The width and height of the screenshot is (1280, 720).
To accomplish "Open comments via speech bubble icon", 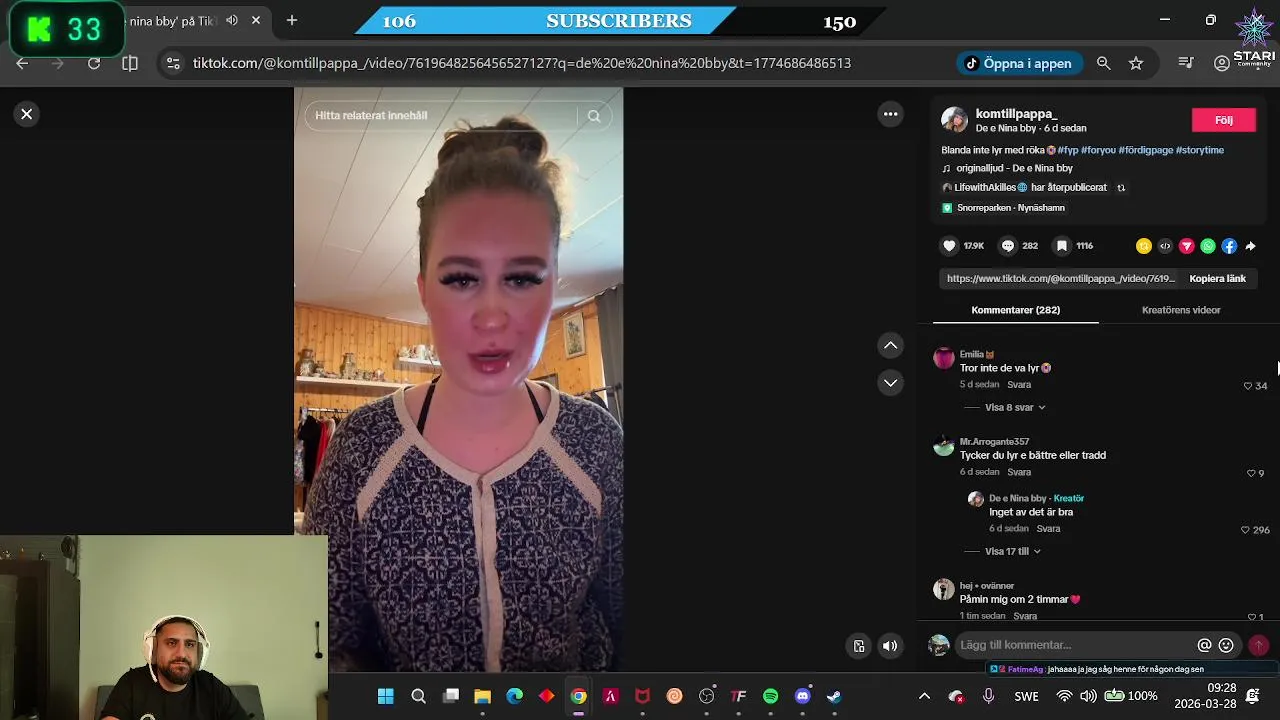I will [x=1008, y=246].
